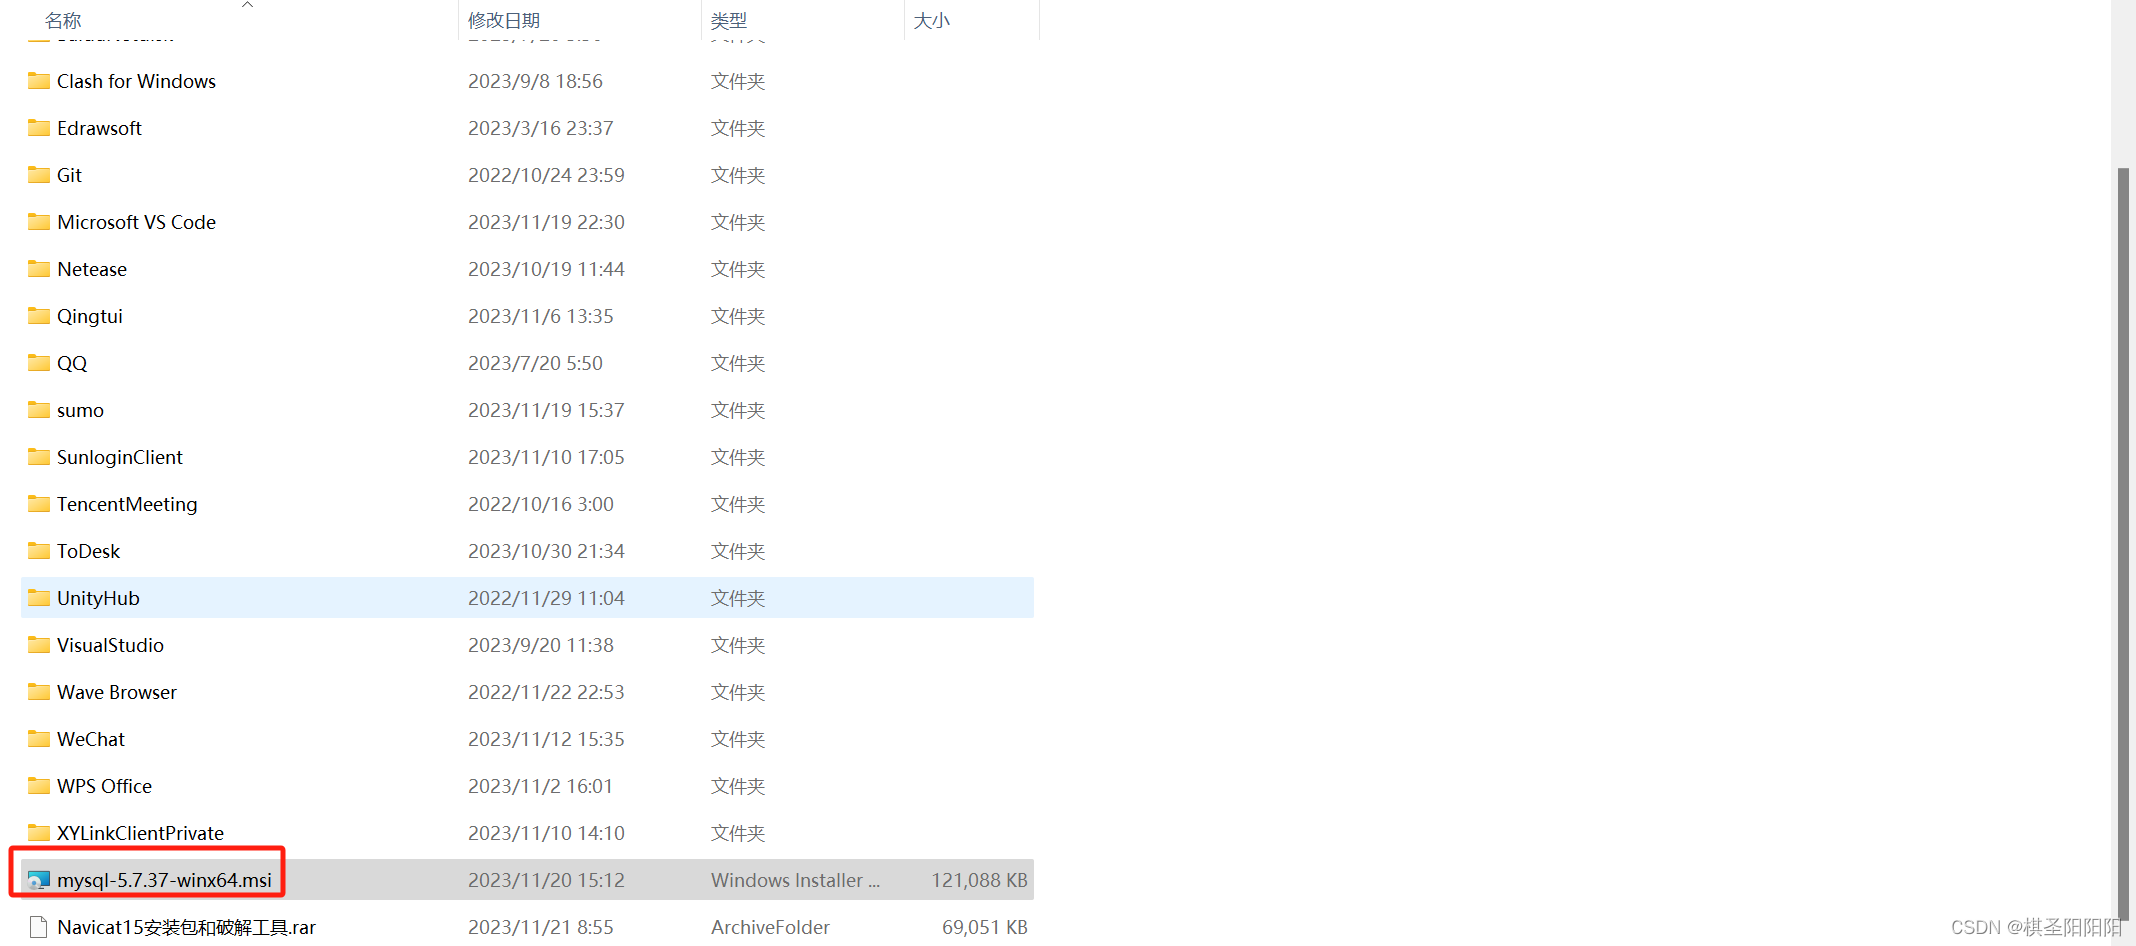Click the Wave Browser folder icon

(x=39, y=692)
